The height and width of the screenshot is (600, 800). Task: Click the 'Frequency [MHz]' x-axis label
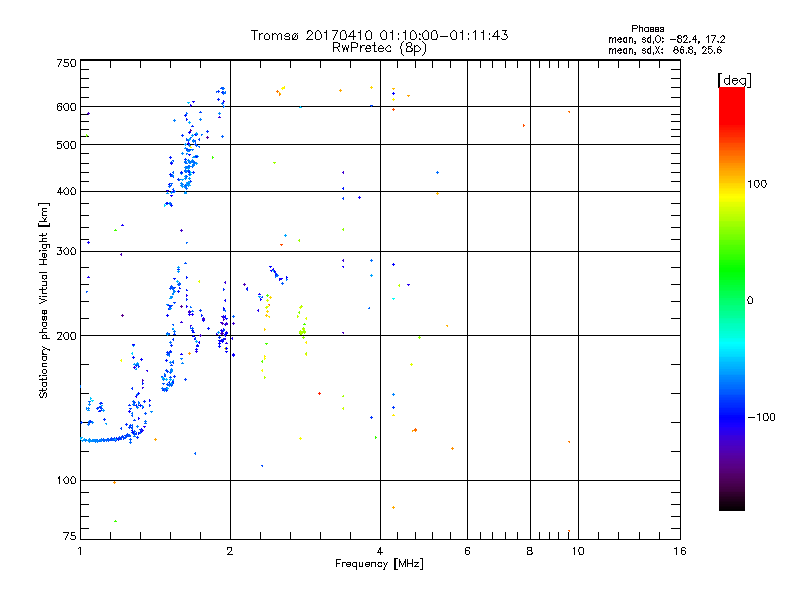coord(379,564)
